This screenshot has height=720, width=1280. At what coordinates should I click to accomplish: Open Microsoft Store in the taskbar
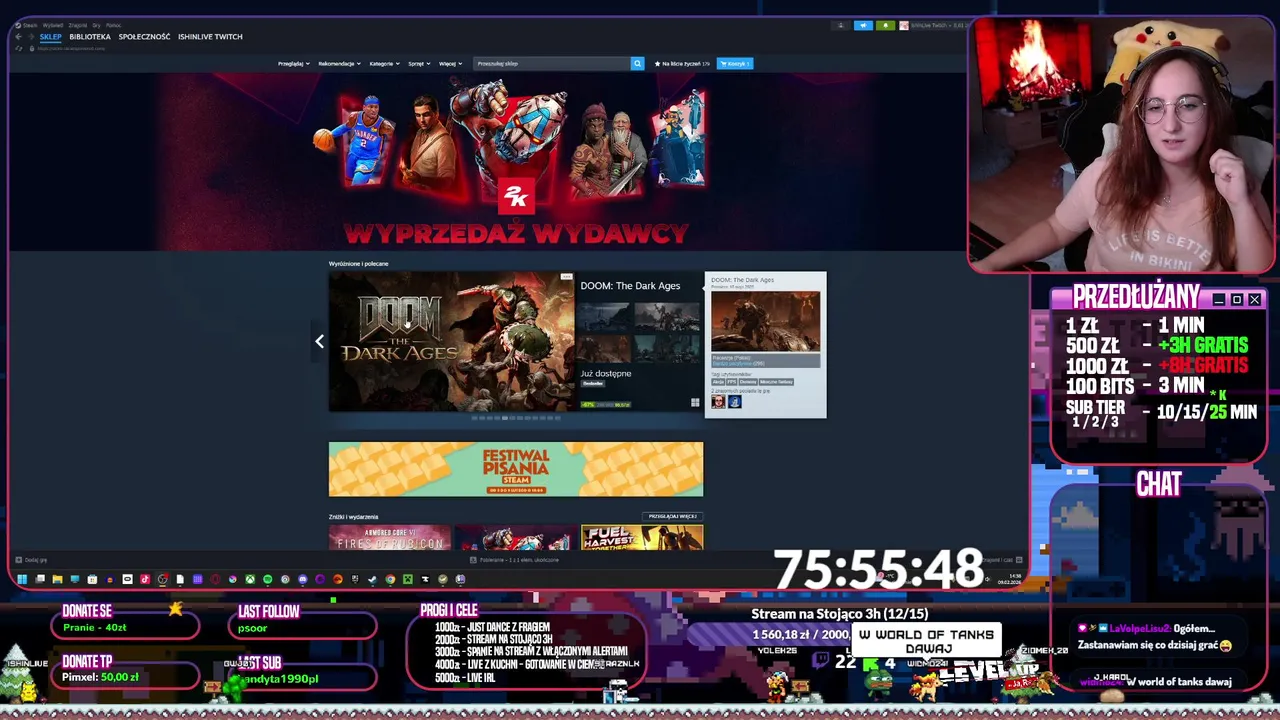[92, 579]
